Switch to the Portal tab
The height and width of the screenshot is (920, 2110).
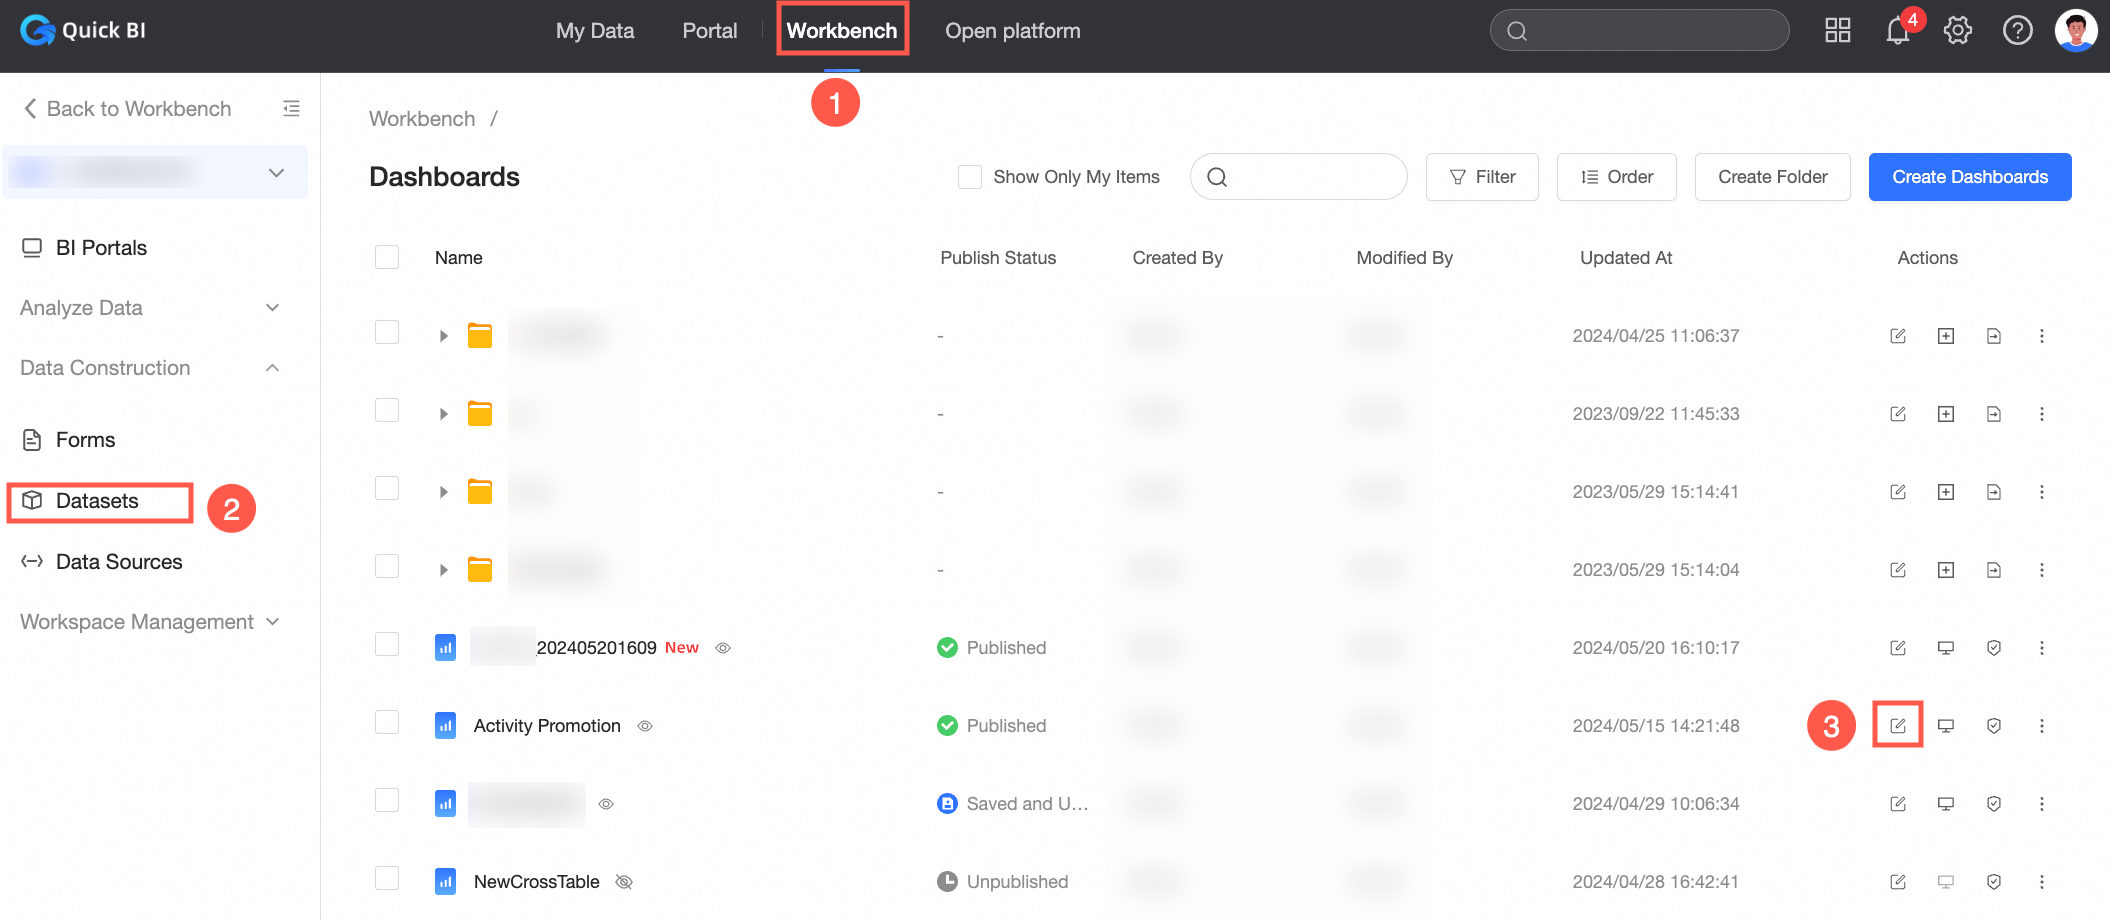pyautogui.click(x=710, y=31)
